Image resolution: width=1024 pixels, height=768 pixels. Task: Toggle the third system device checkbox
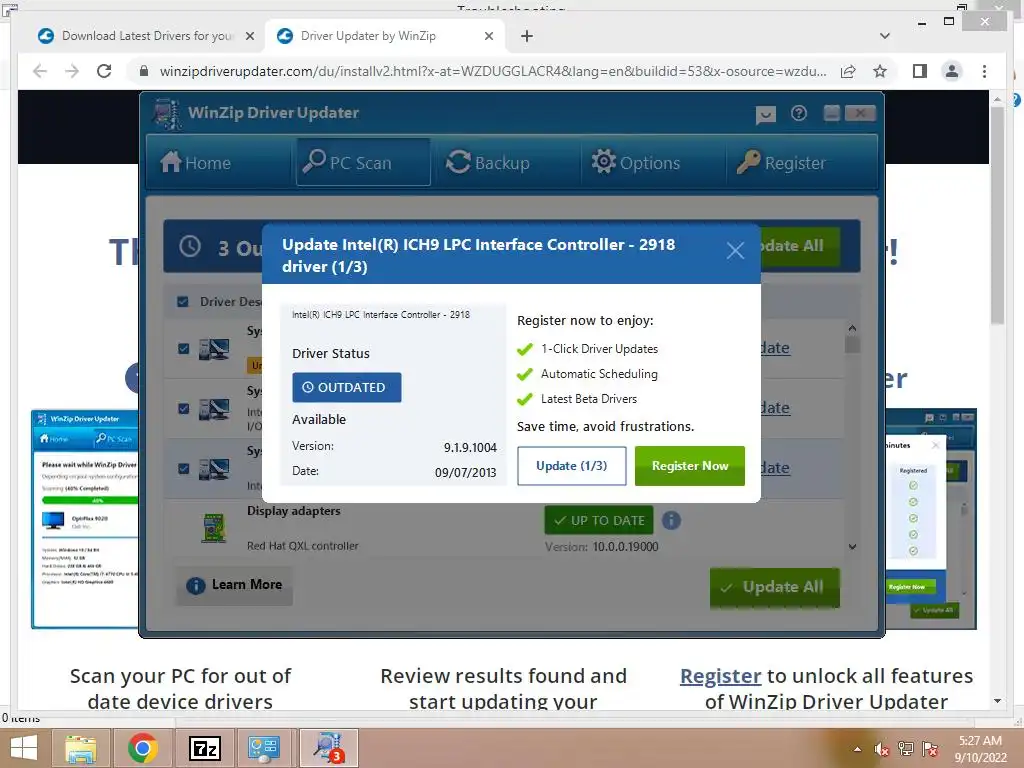184,468
